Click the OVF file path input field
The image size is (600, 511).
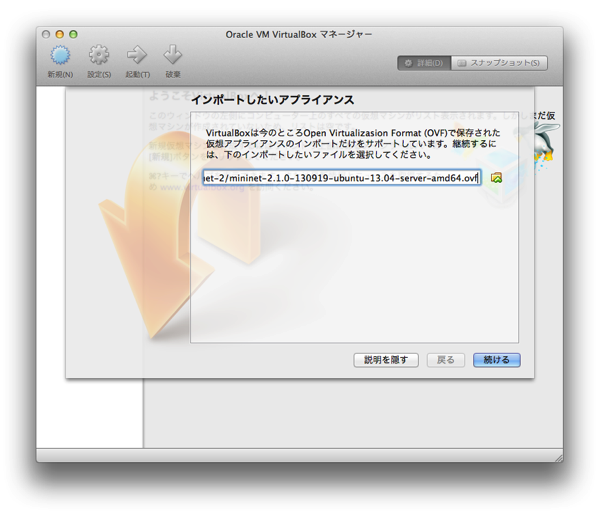tap(340, 178)
